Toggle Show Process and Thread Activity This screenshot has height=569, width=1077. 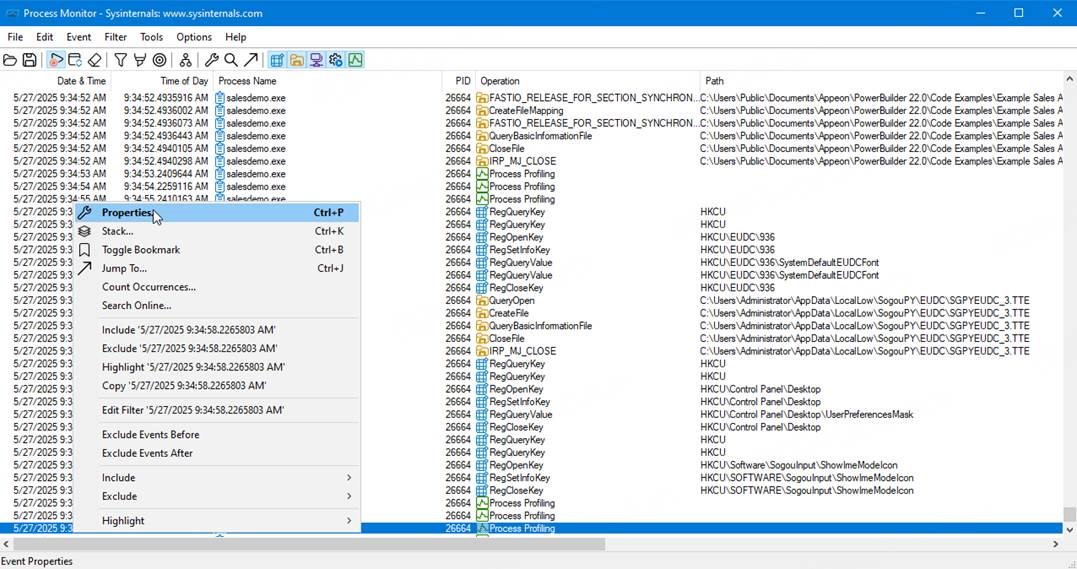(336, 60)
